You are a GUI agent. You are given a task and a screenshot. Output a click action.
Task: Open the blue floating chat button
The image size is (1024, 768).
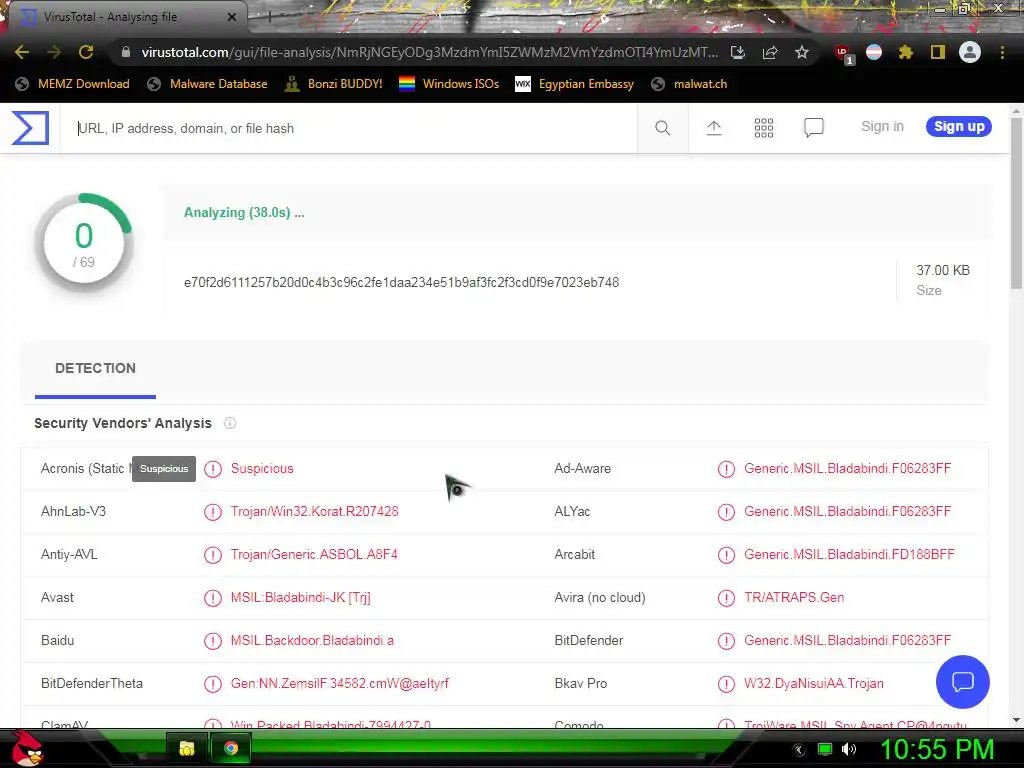point(963,682)
